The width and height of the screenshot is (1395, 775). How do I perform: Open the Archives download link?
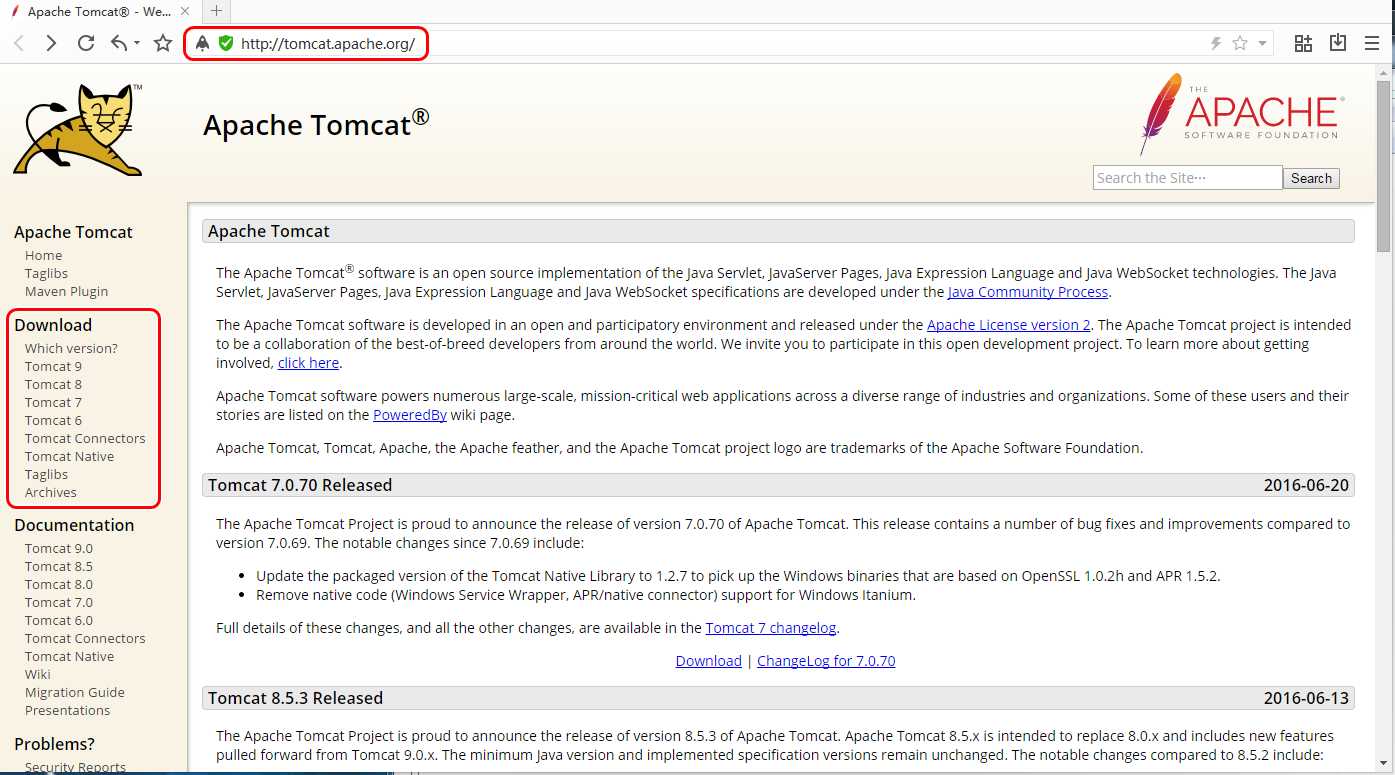pyautogui.click(x=50, y=492)
